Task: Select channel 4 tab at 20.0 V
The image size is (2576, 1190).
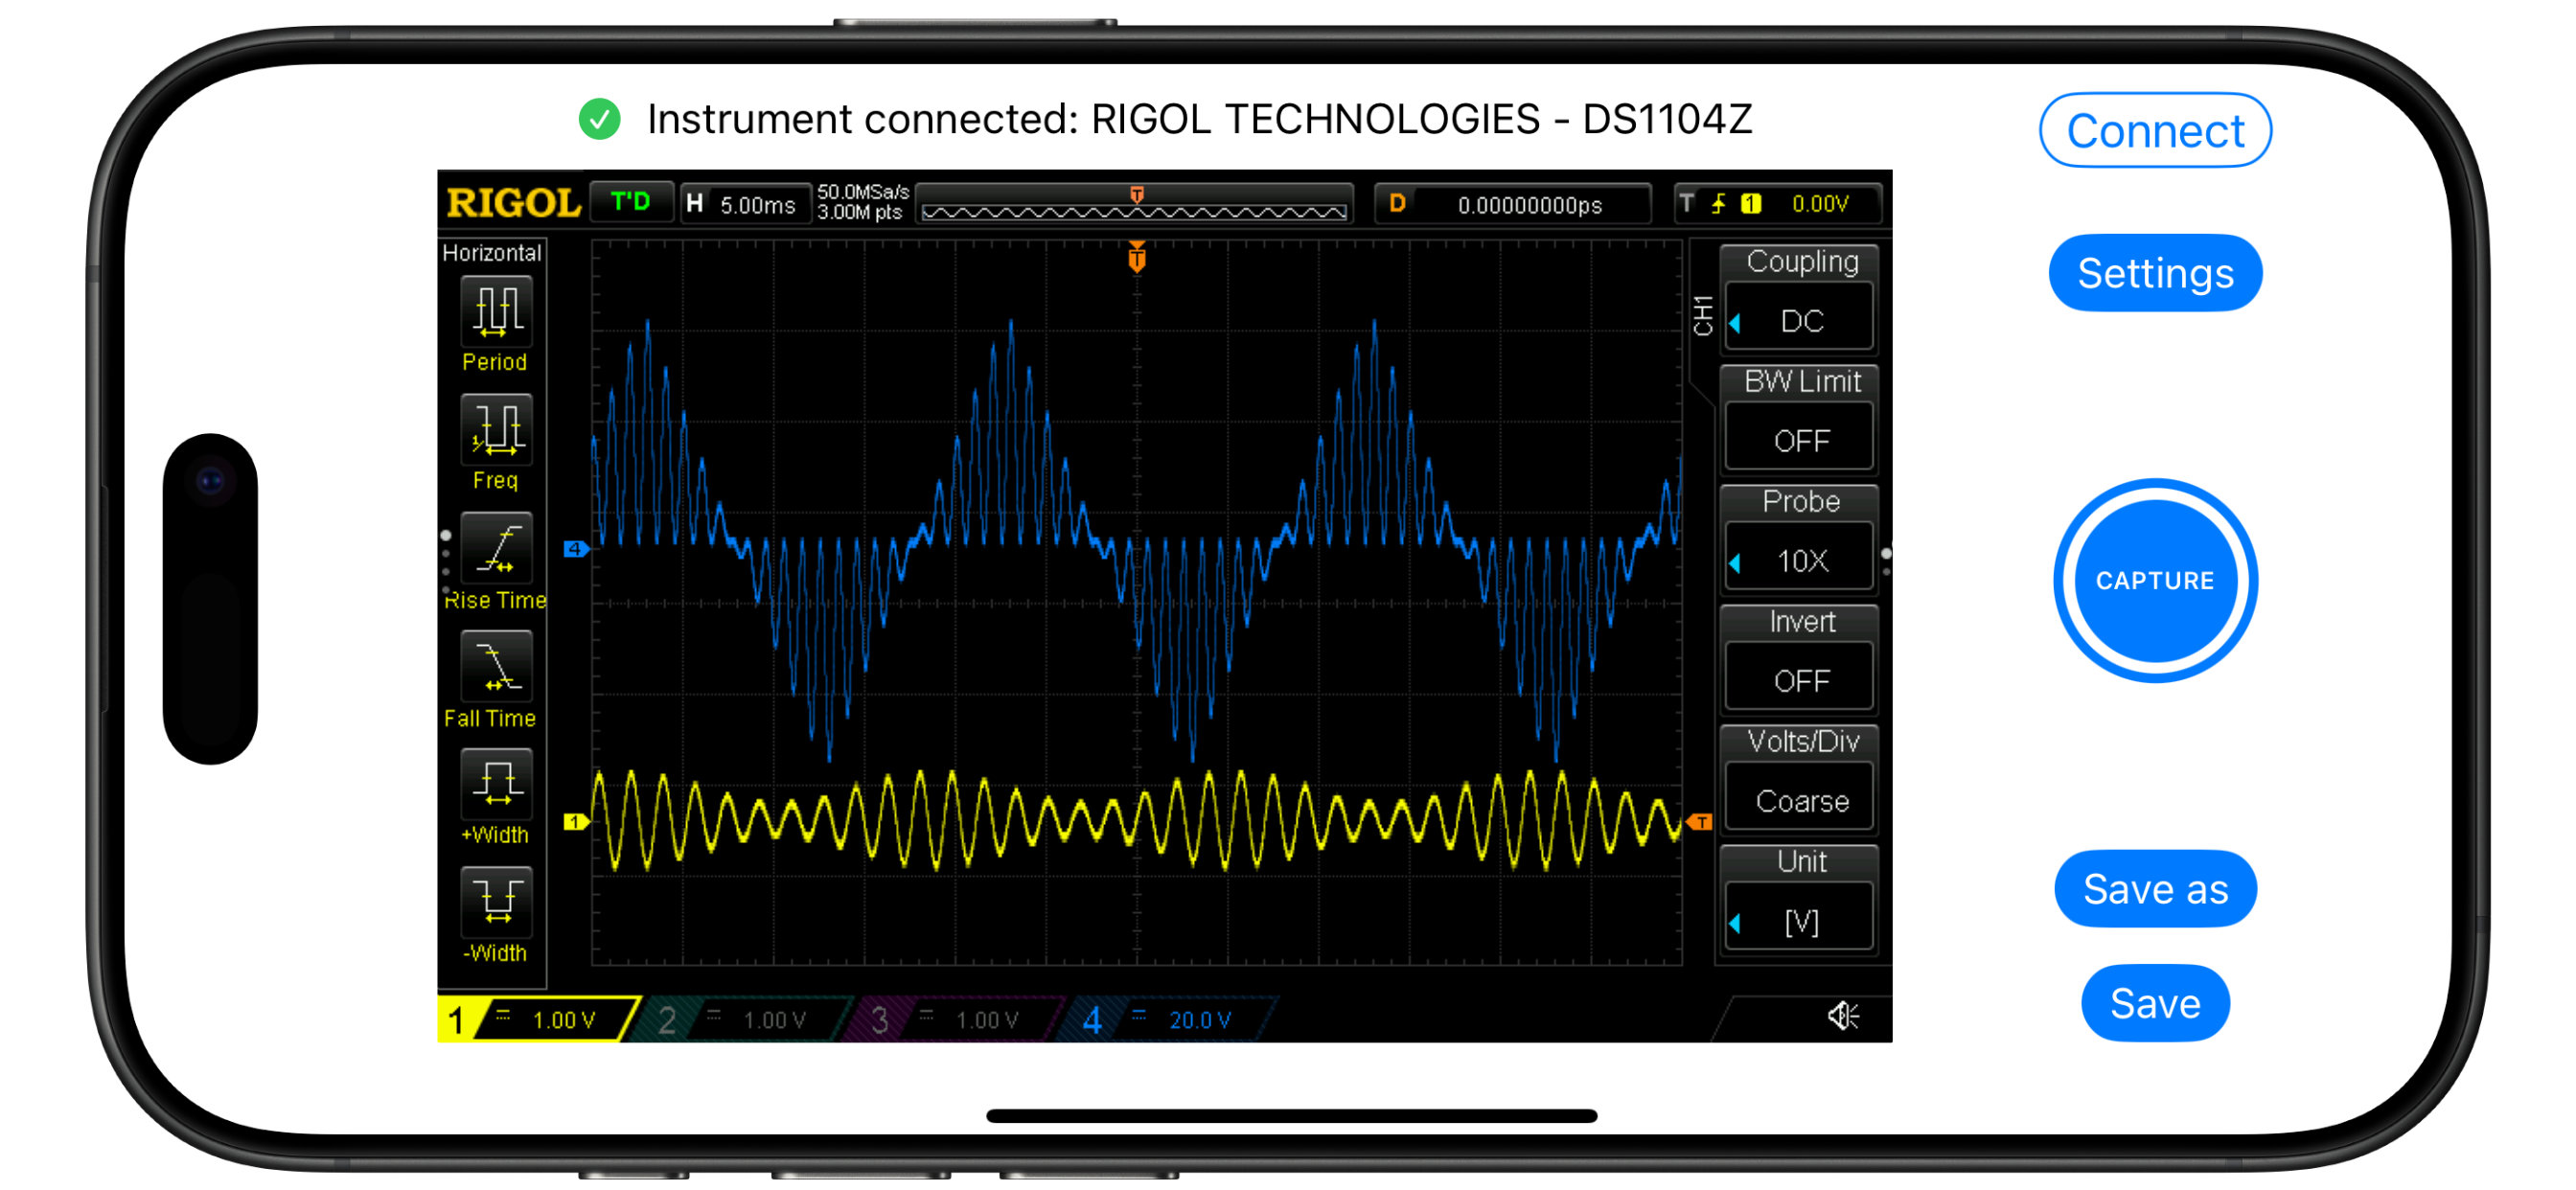Action: click(x=1170, y=1019)
